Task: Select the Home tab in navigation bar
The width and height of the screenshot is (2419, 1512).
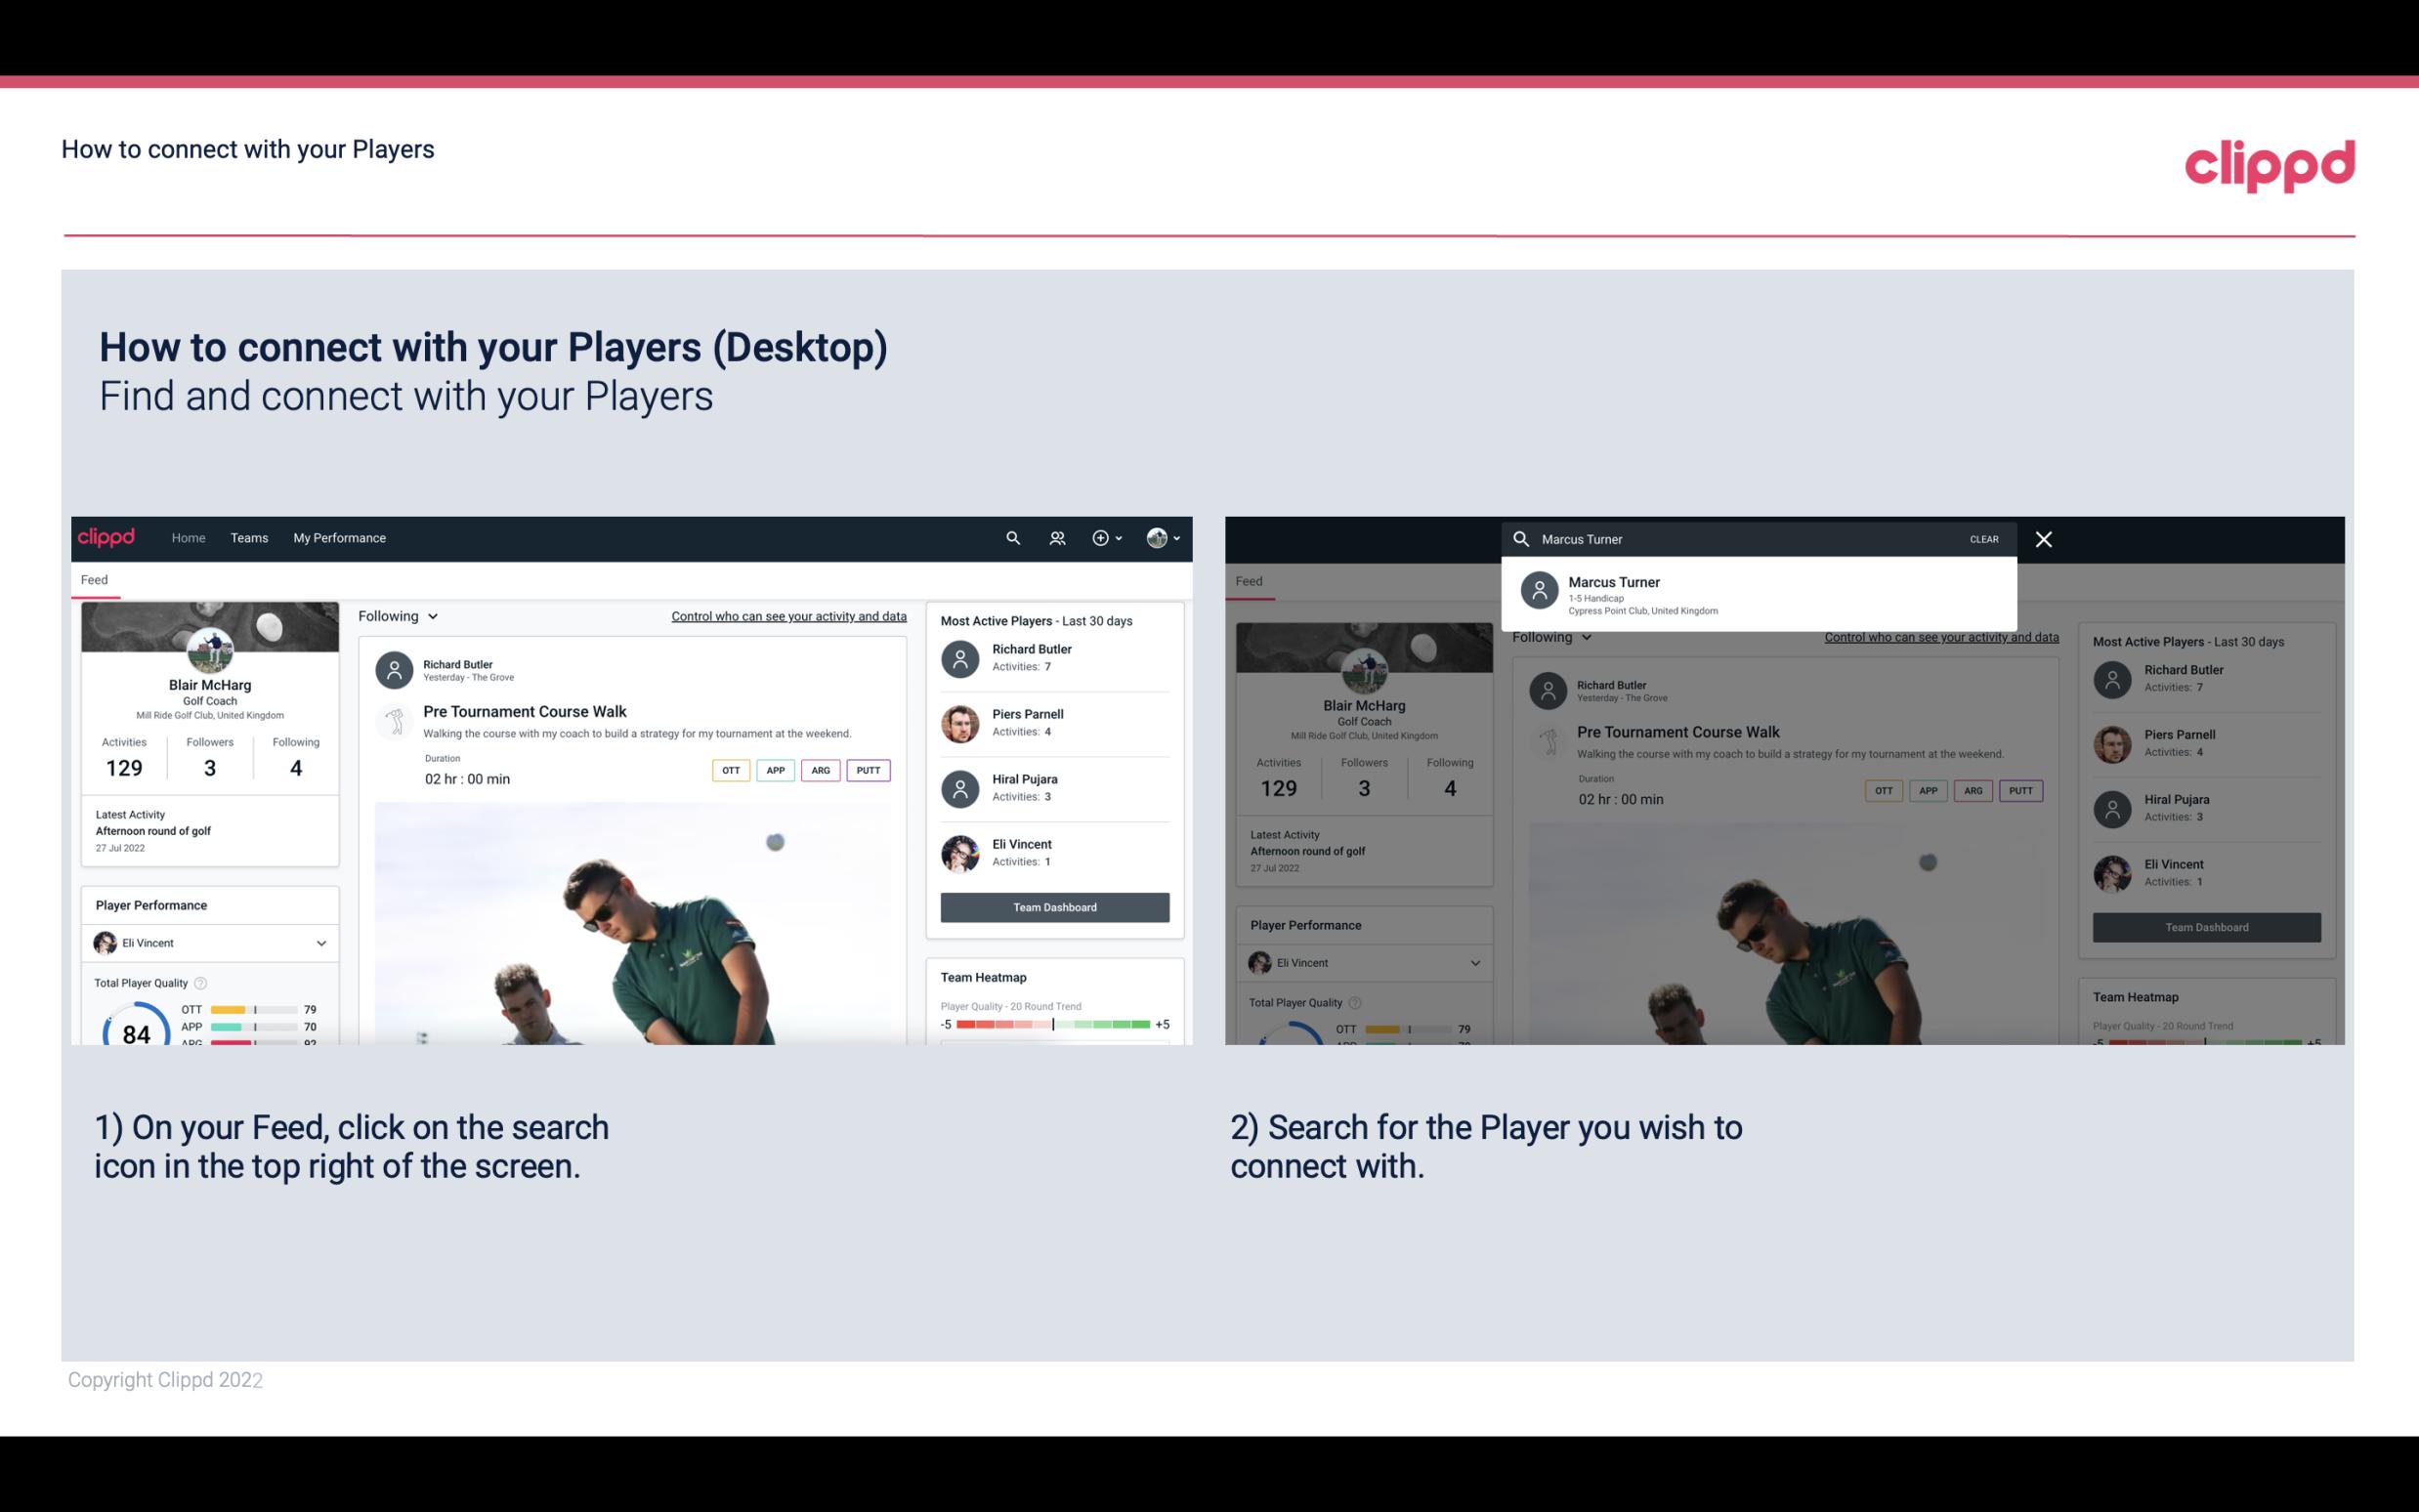Action: point(189,536)
